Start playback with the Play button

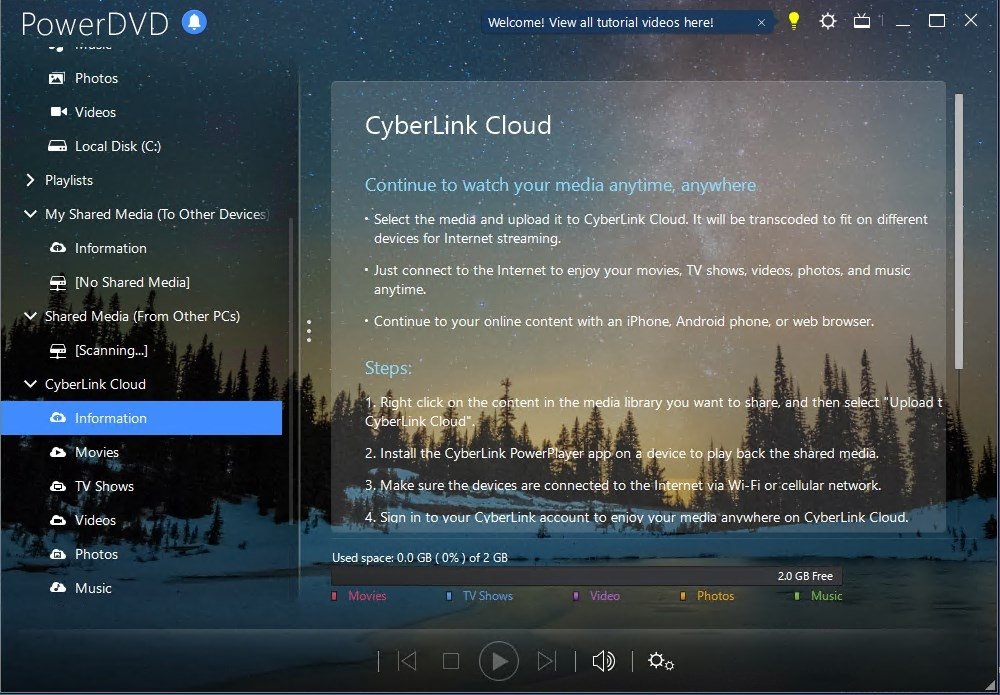[499, 661]
